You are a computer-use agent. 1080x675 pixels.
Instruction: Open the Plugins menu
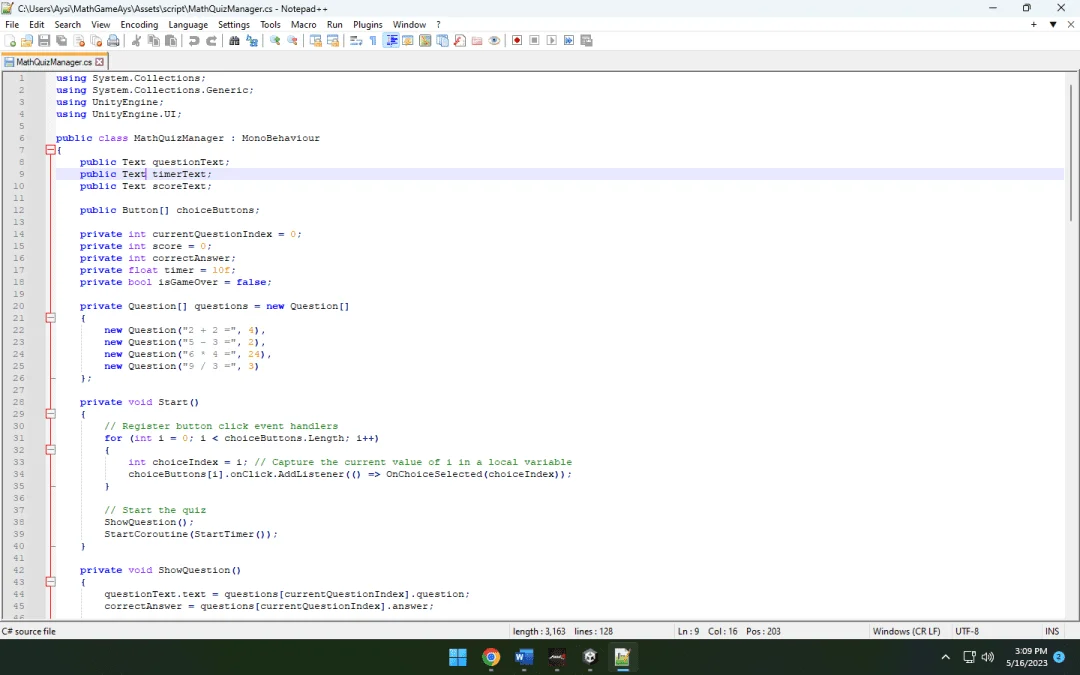click(368, 24)
